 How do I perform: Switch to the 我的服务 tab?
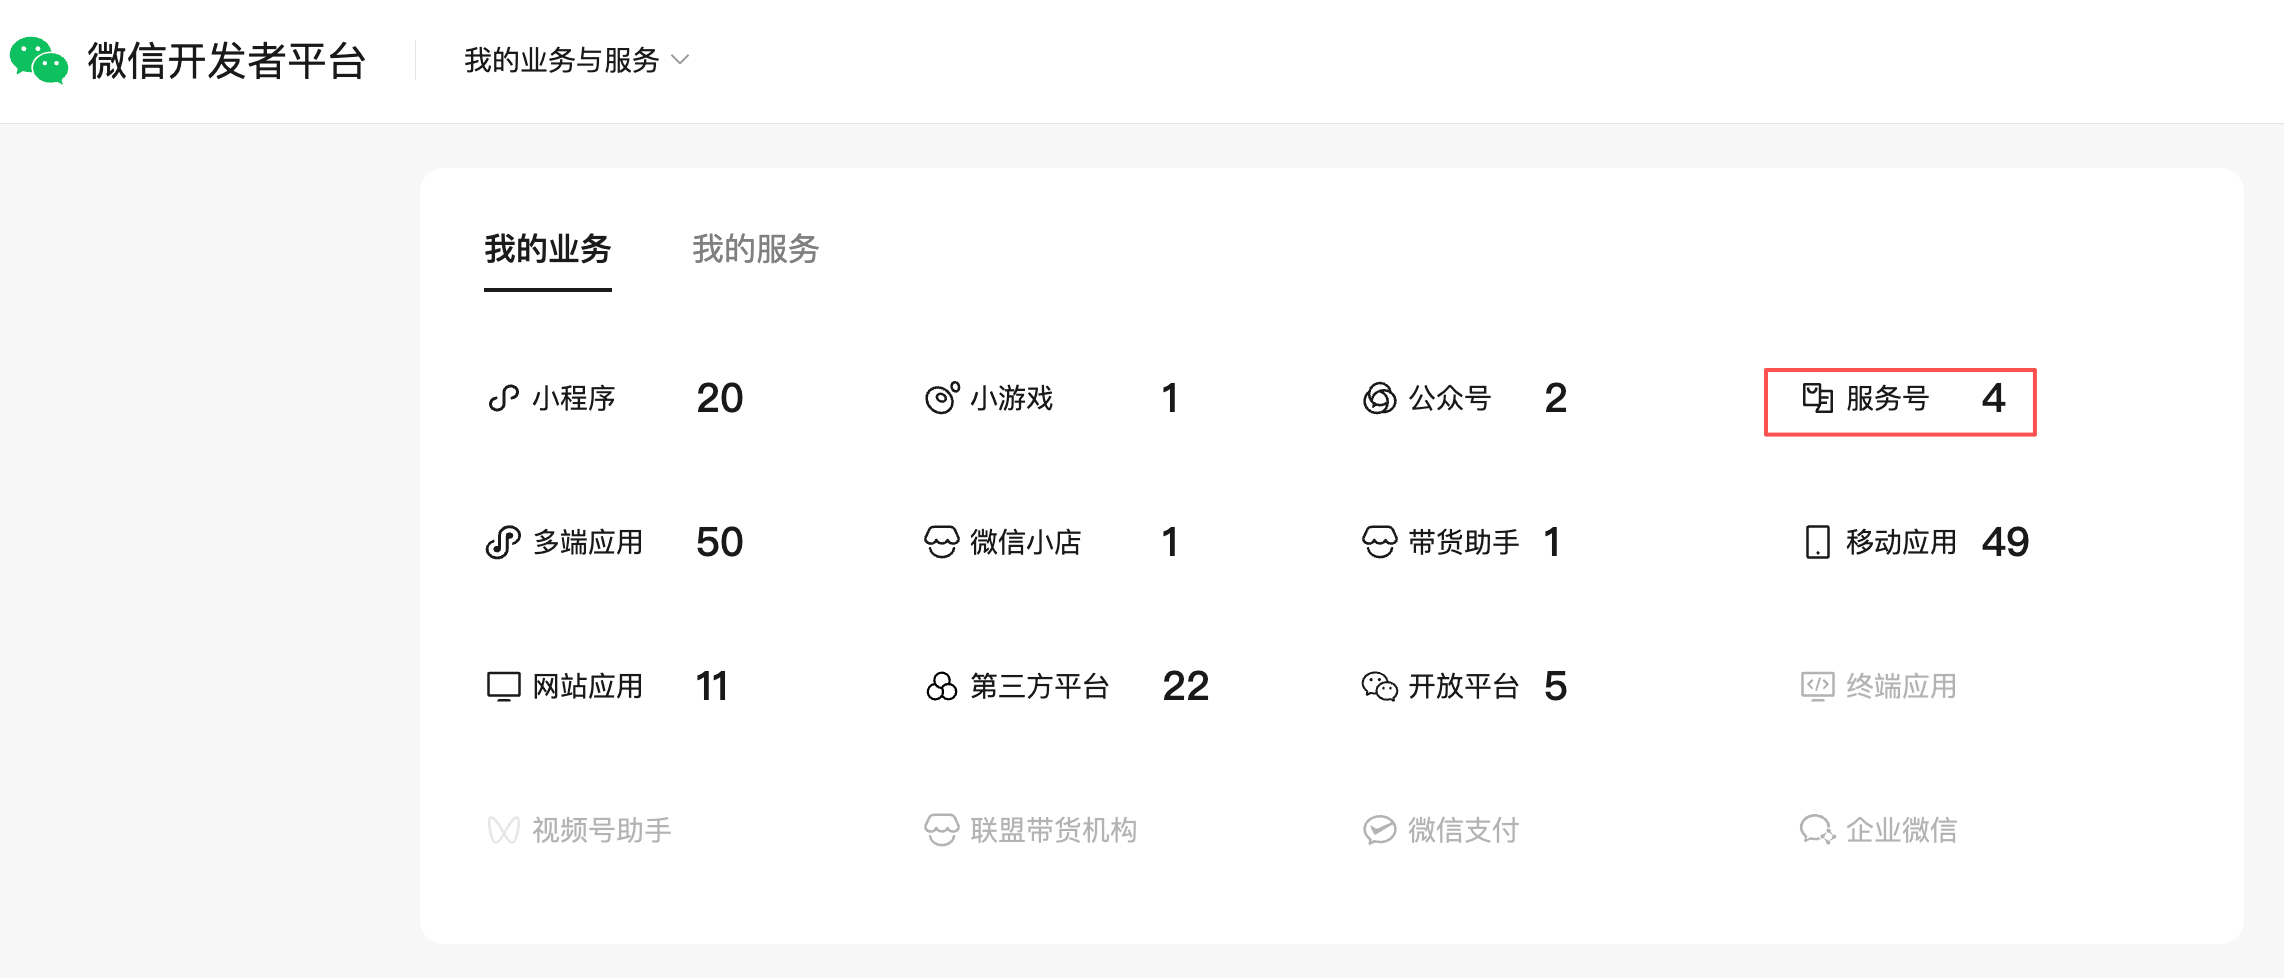[755, 249]
